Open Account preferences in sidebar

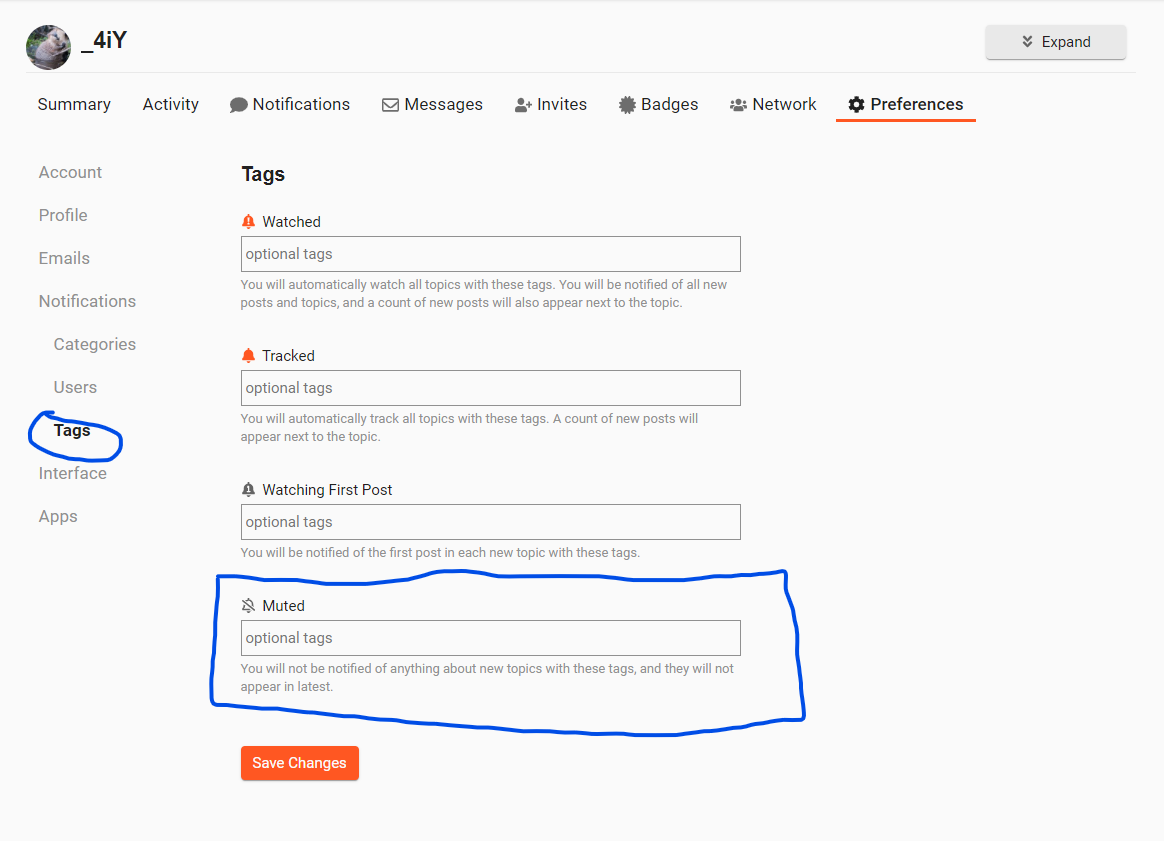click(71, 172)
